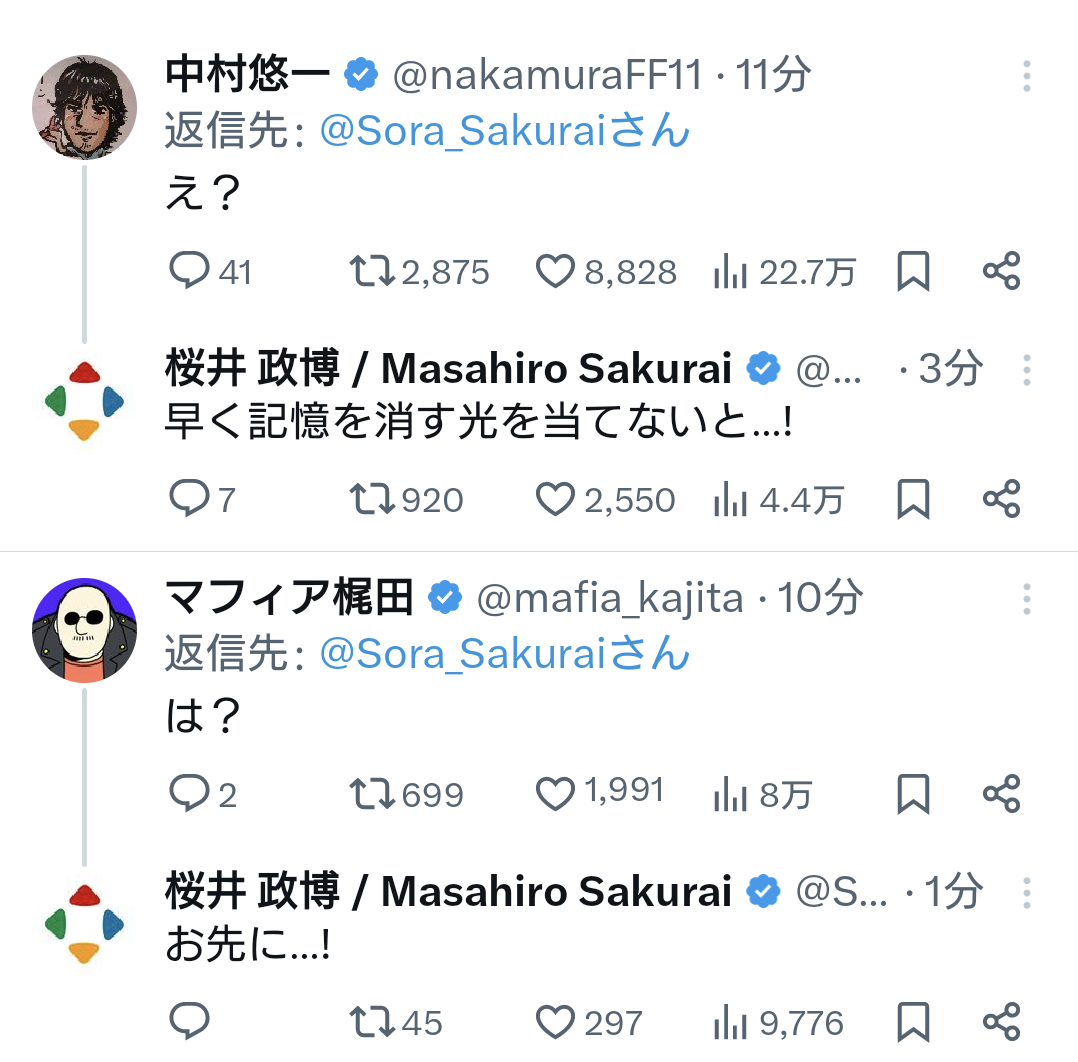Retweet 中村悠一's tweet with 2,875 reposts
The width and height of the screenshot is (1078, 1062).
(x=372, y=271)
